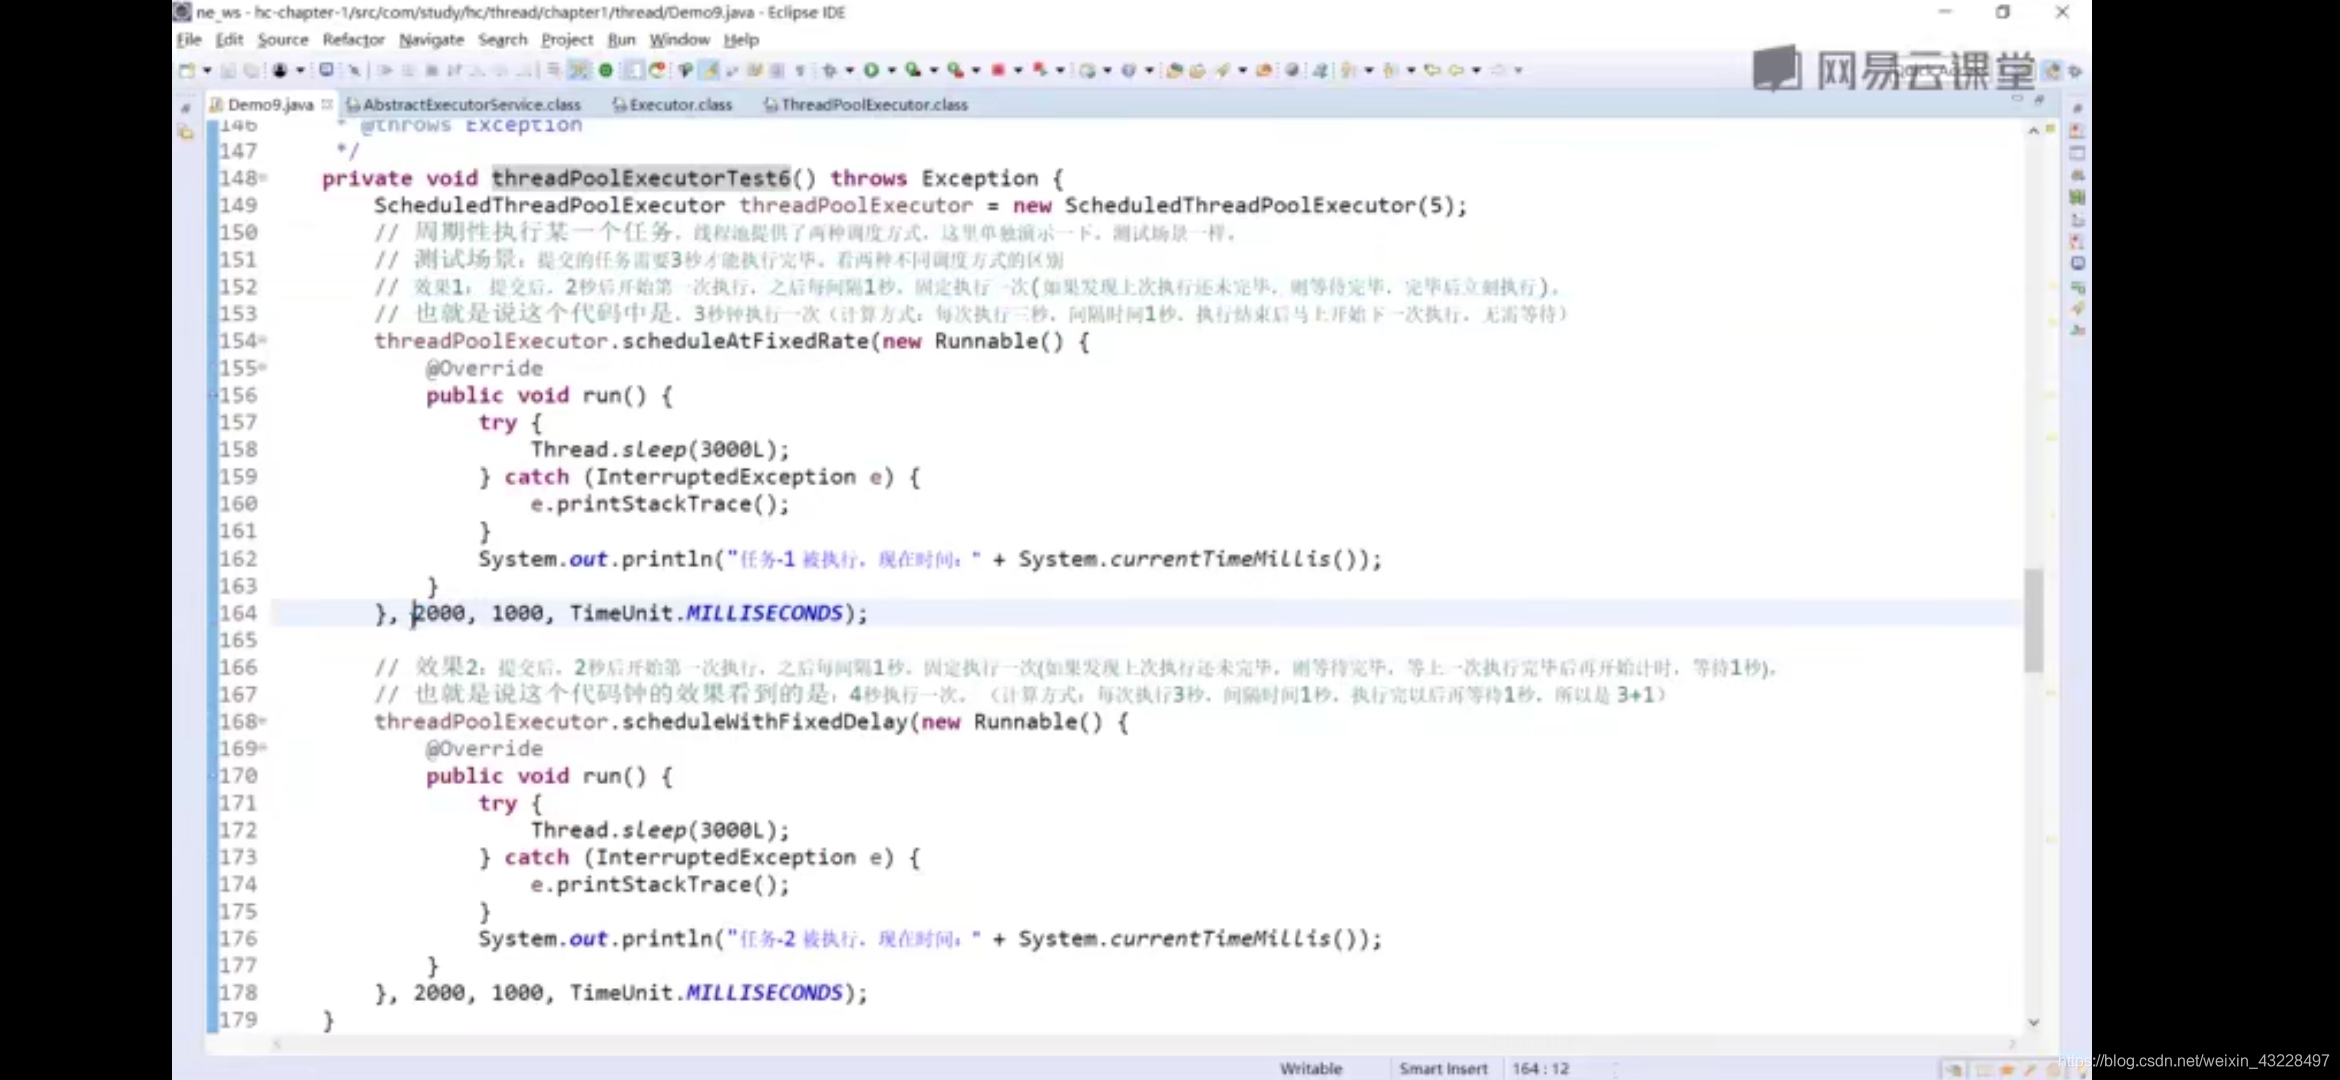Screen dimensions: 2340x1080
Task: Open the Coverage dropdown arrow
Action: 933,70
